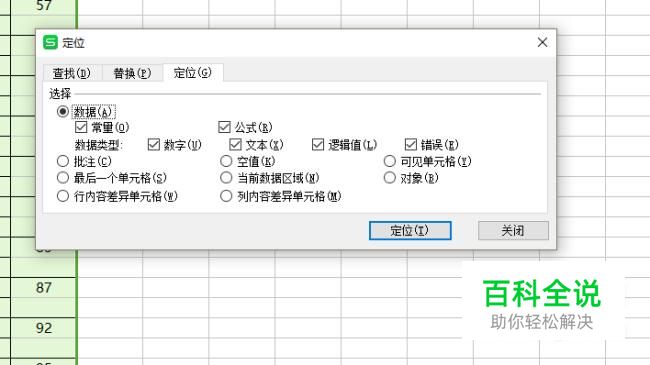Screen dimensions: 650x365
Task: Select the 数据(A) radio button
Action: click(x=63, y=112)
